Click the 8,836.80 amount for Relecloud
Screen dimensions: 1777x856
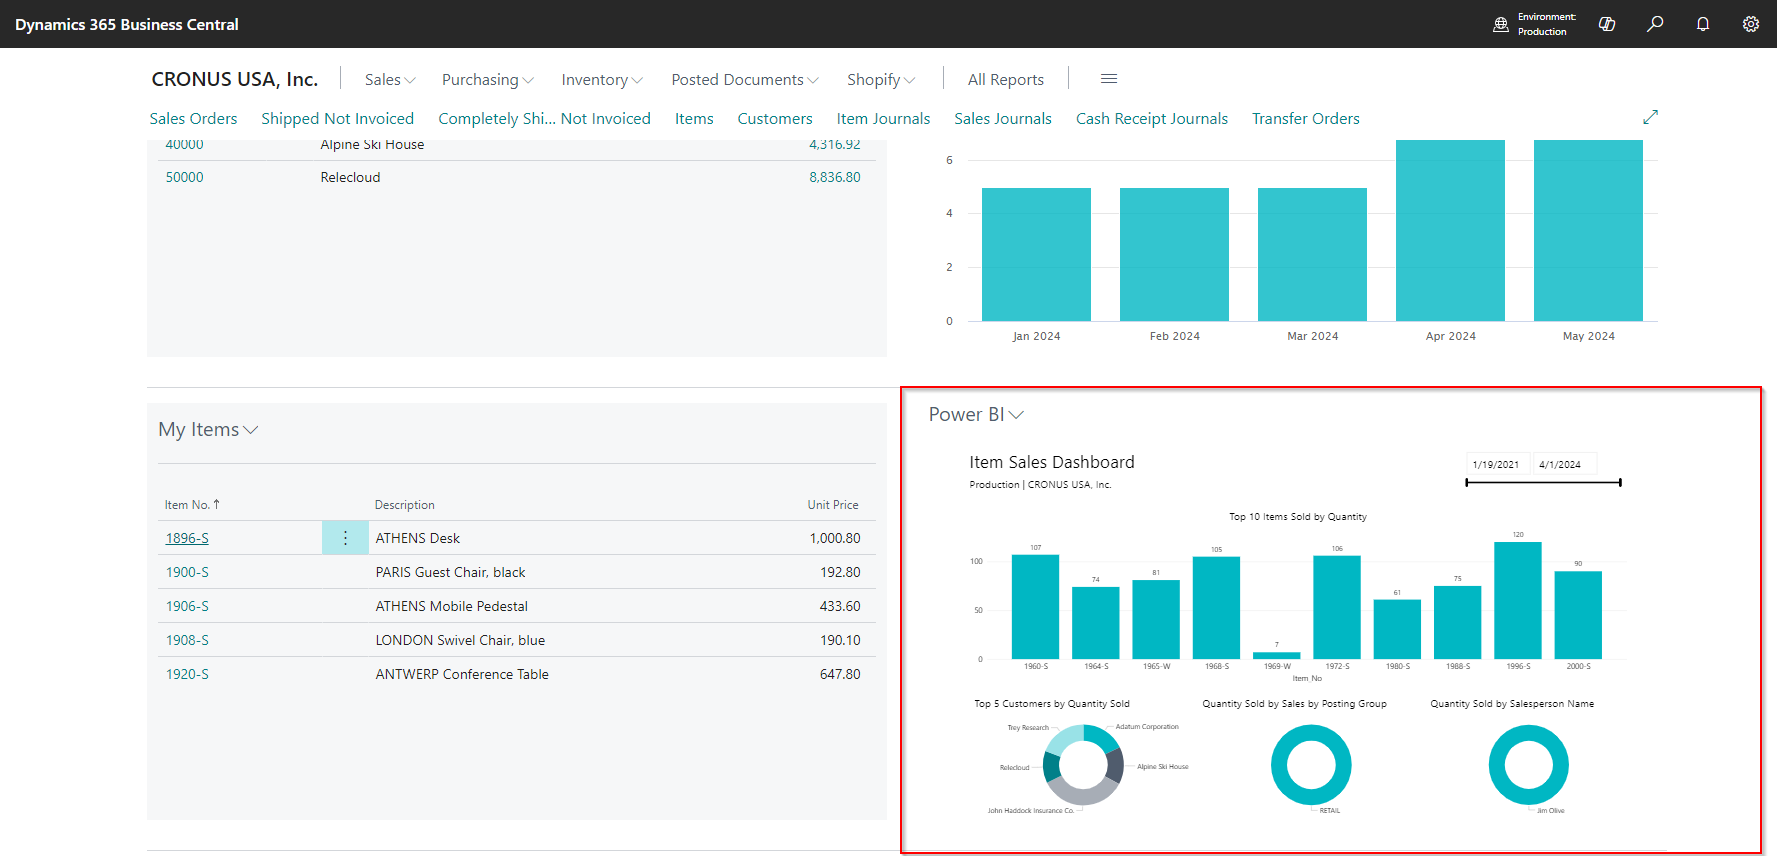835,177
